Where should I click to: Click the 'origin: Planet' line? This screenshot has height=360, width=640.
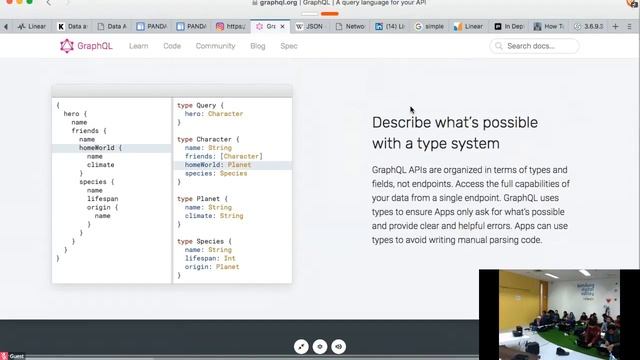[212, 267]
